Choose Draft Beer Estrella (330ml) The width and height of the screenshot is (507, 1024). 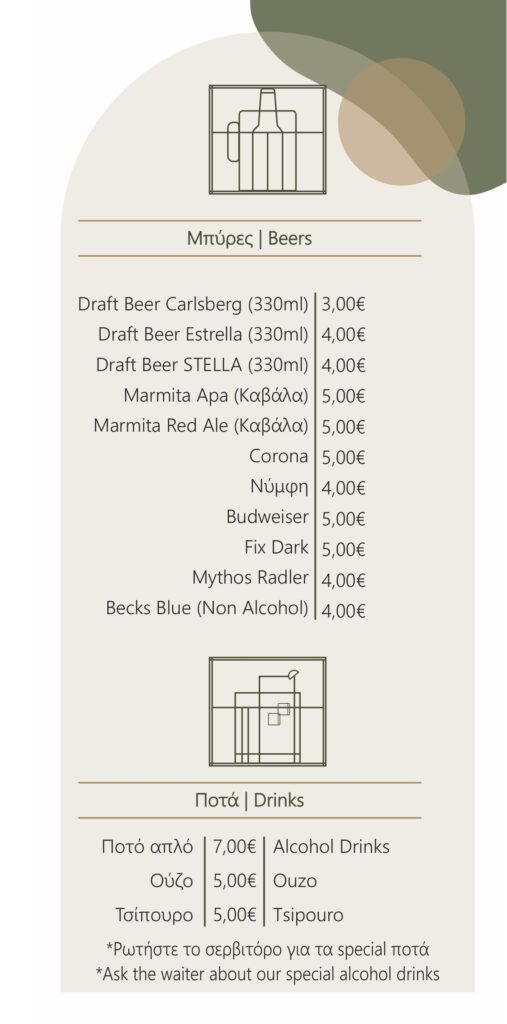coord(203,334)
